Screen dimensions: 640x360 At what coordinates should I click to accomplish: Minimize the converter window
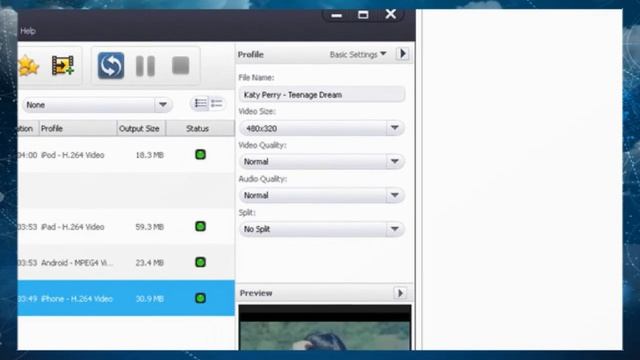[x=337, y=16]
